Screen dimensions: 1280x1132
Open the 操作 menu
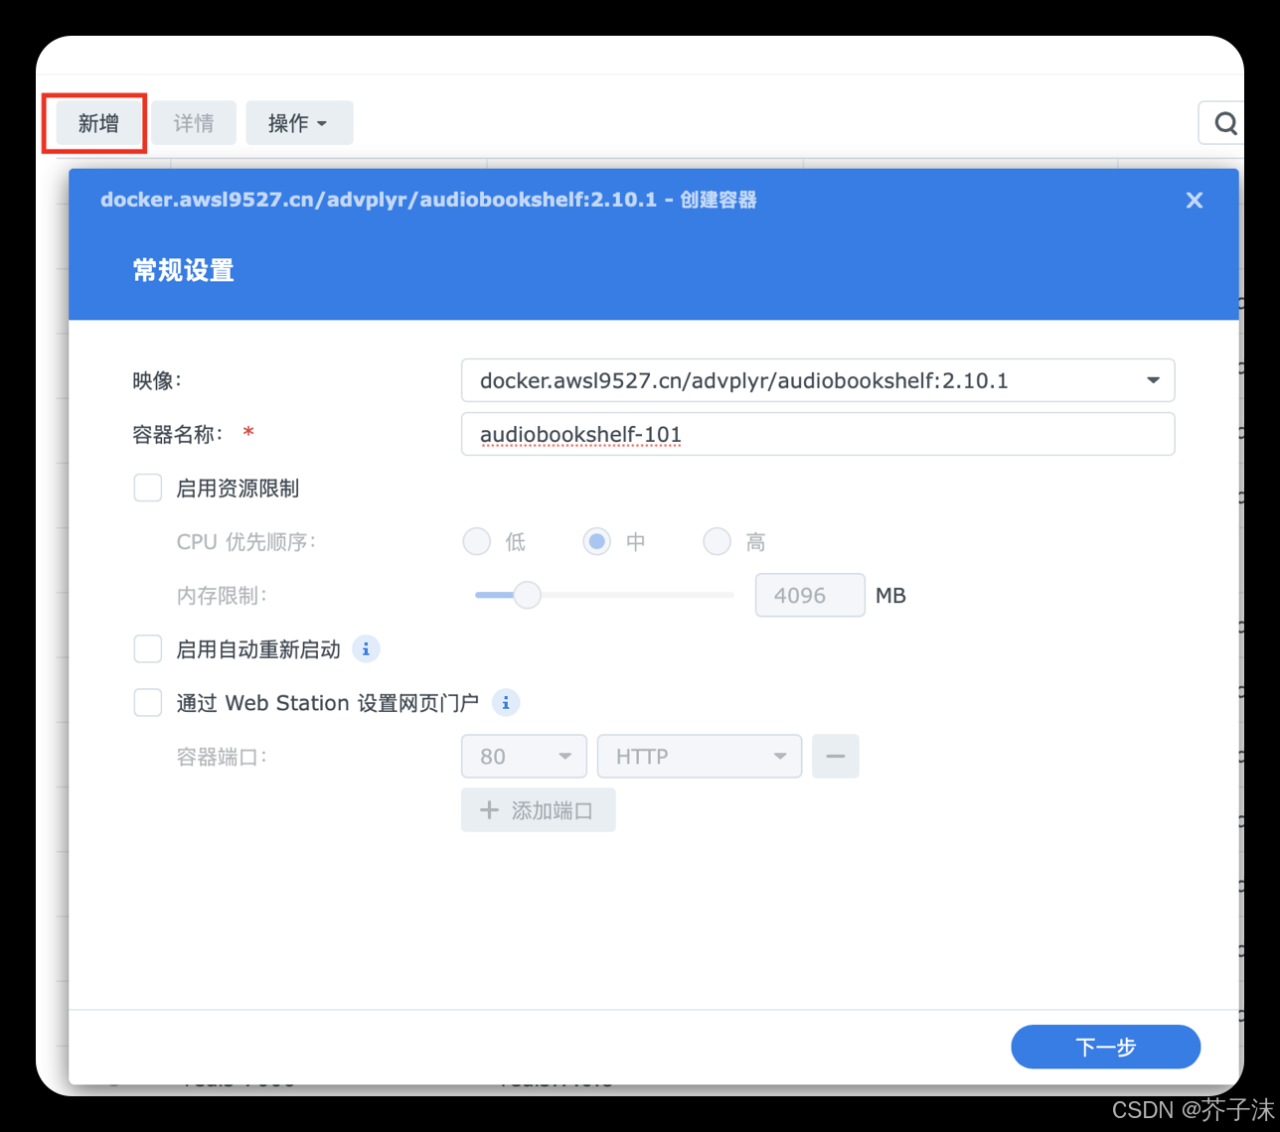299,122
